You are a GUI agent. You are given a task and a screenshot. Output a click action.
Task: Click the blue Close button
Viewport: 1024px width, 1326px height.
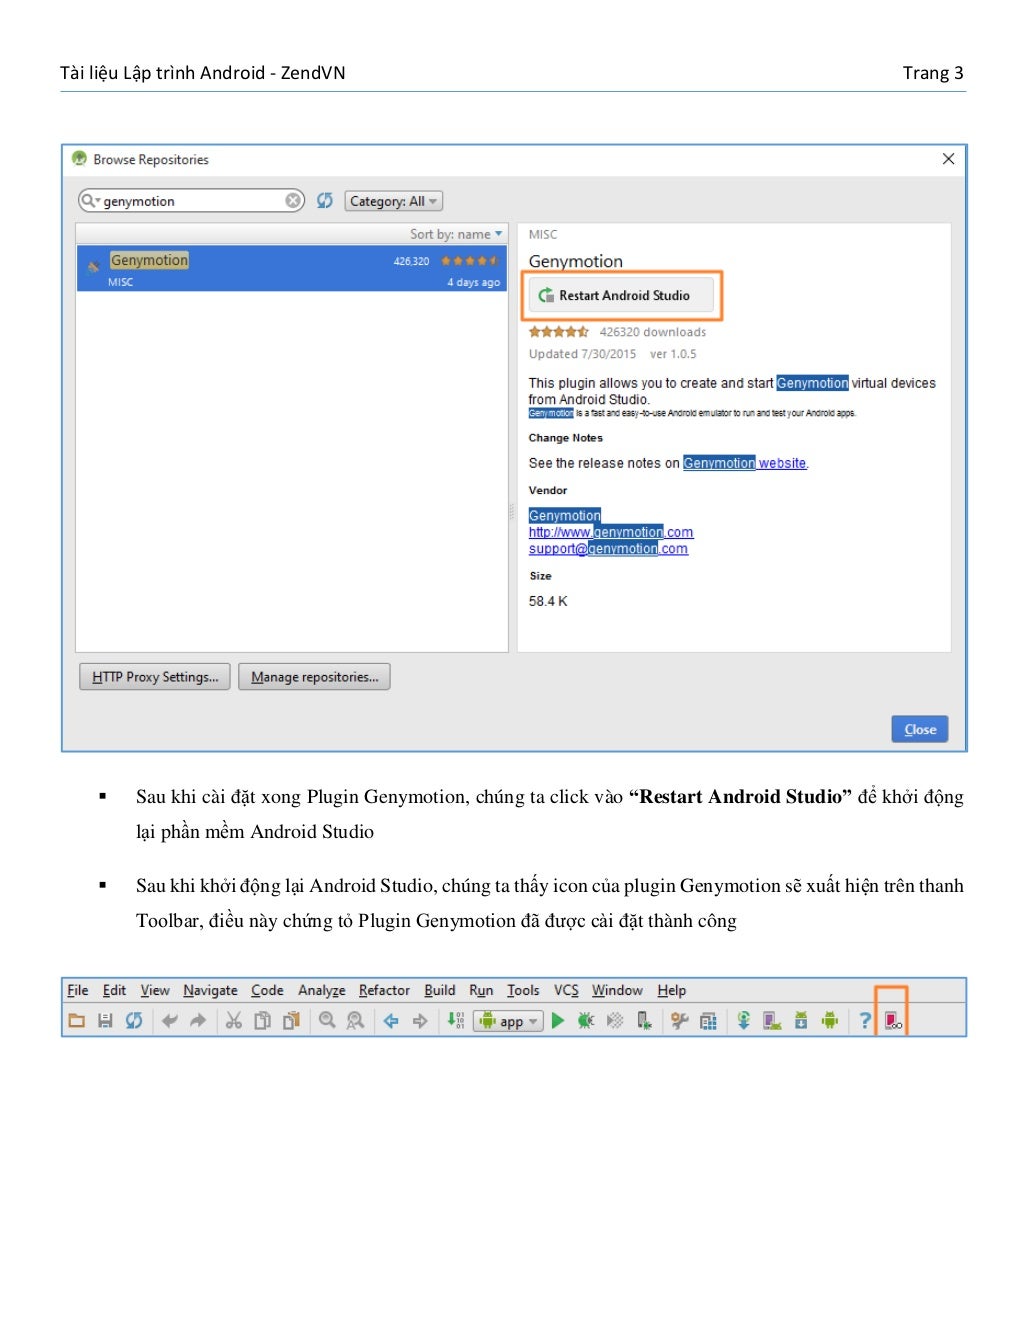(x=920, y=729)
